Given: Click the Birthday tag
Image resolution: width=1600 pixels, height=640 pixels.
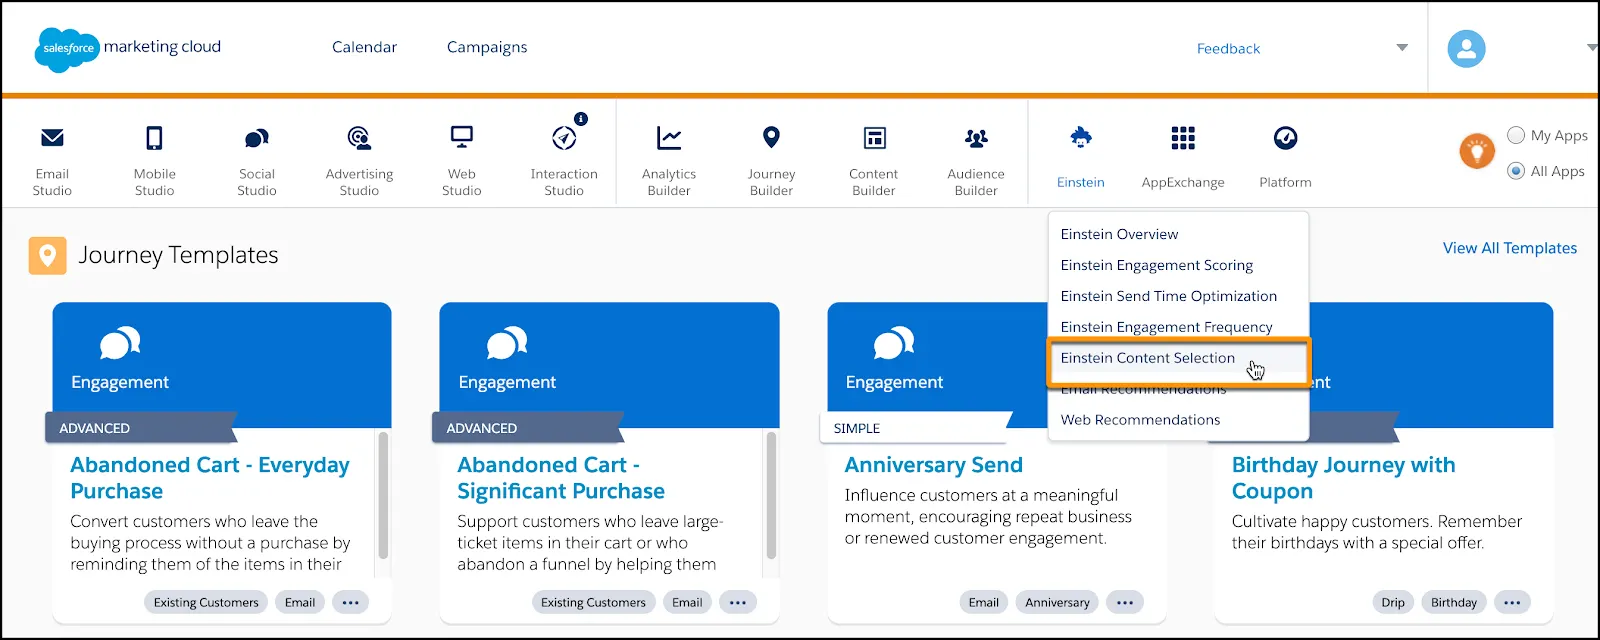Looking at the screenshot, I should pos(1454,602).
